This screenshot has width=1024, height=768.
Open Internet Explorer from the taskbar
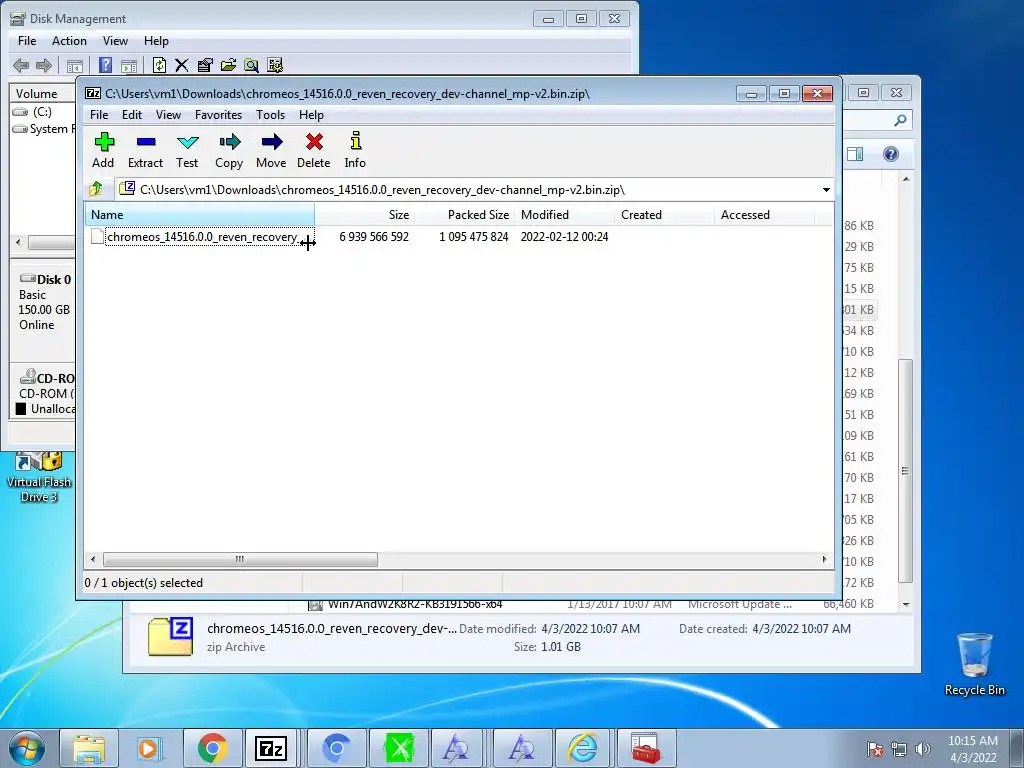[x=582, y=748]
